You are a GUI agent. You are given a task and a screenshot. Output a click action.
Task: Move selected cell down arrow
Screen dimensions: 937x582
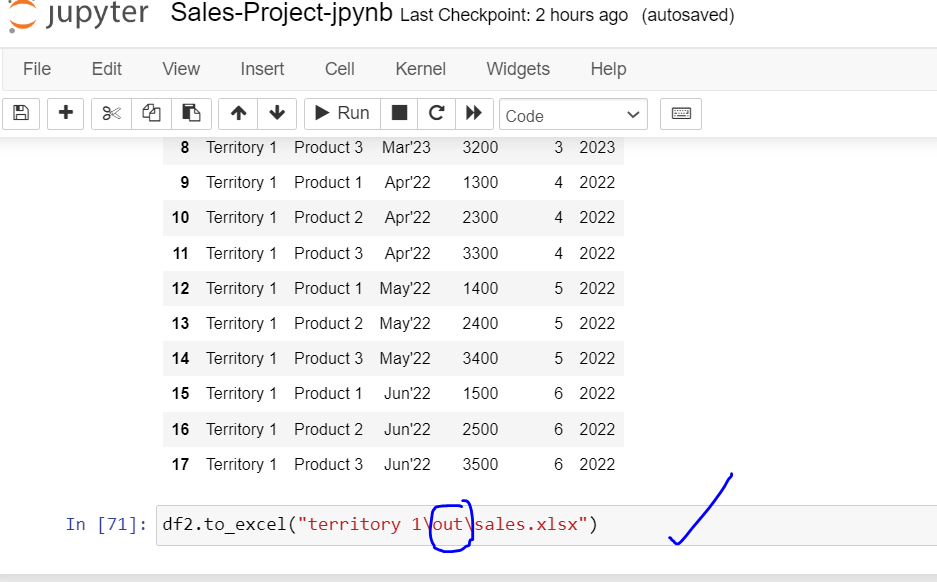(x=277, y=113)
